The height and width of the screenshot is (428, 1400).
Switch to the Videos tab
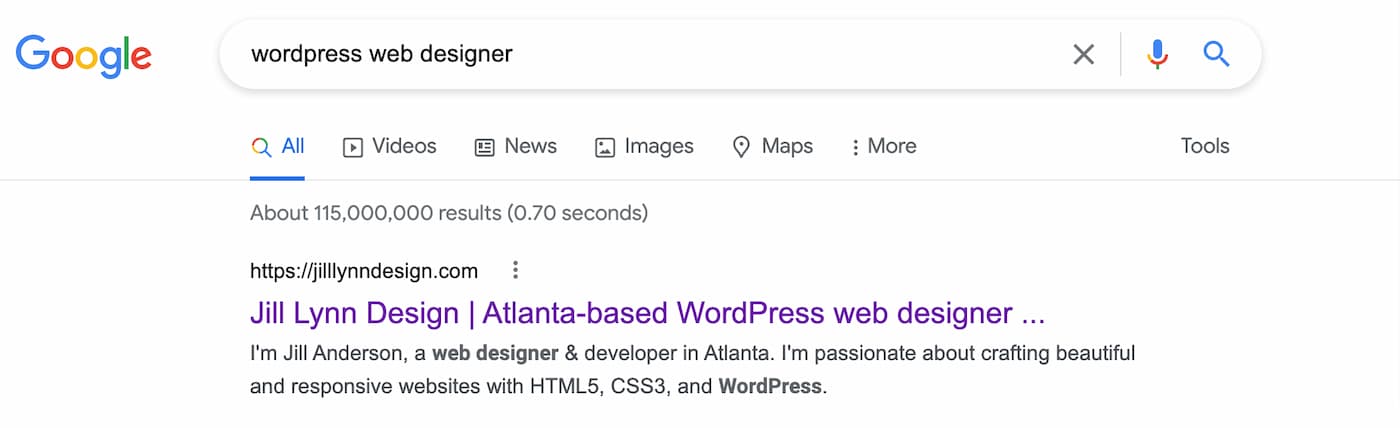390,147
